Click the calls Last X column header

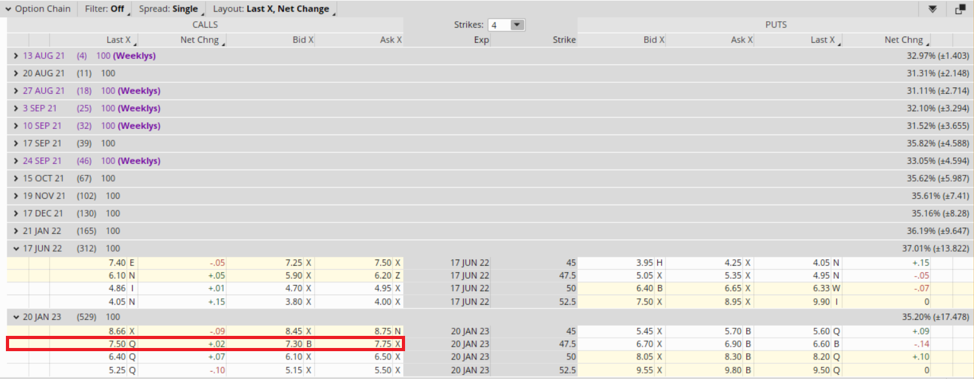coord(119,40)
